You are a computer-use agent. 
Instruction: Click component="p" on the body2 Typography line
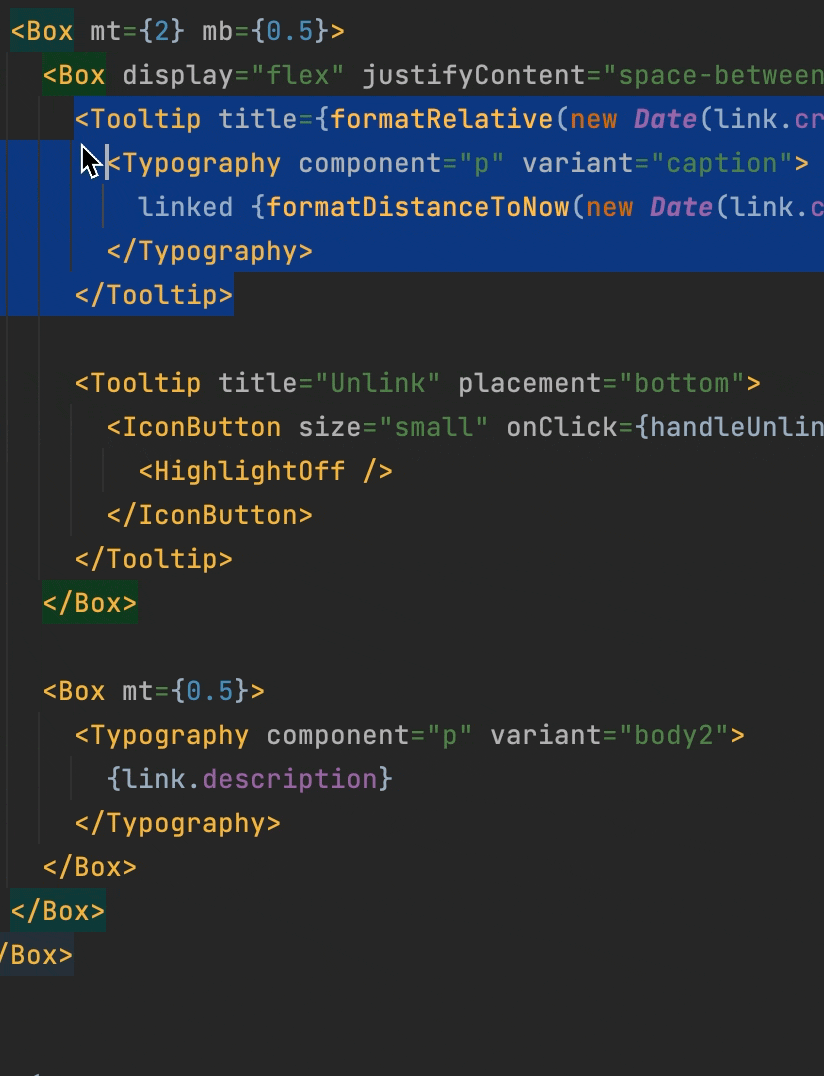[370, 735]
